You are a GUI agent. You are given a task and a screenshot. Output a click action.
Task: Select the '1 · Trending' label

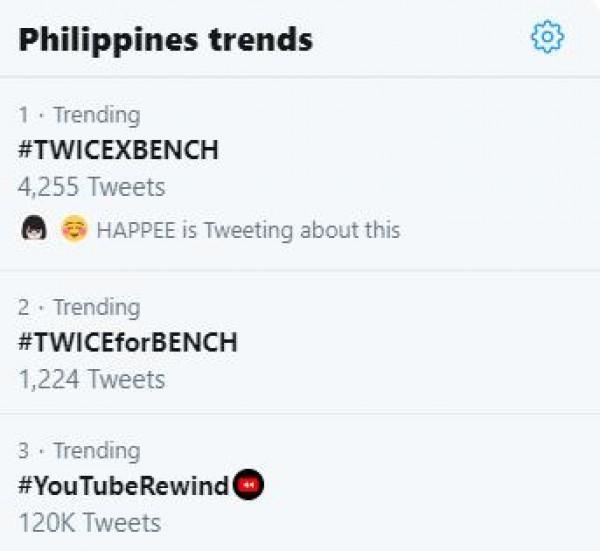point(79,114)
